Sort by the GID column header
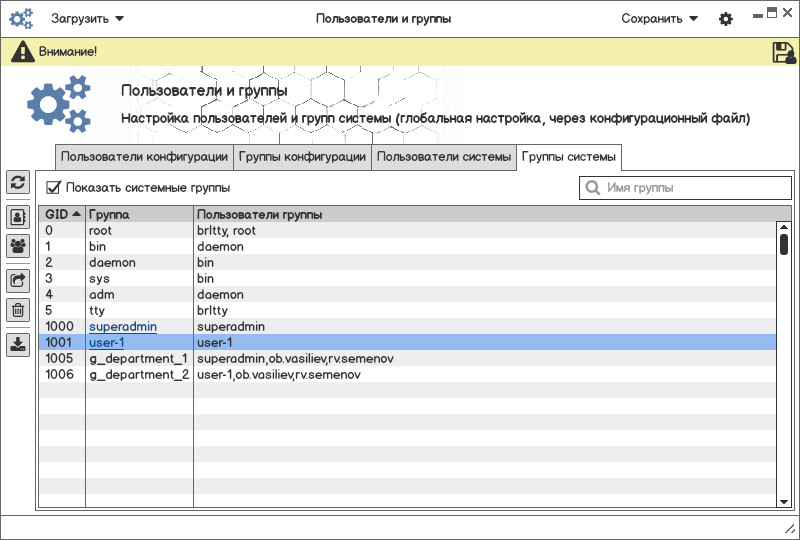The image size is (800, 540). click(x=62, y=215)
